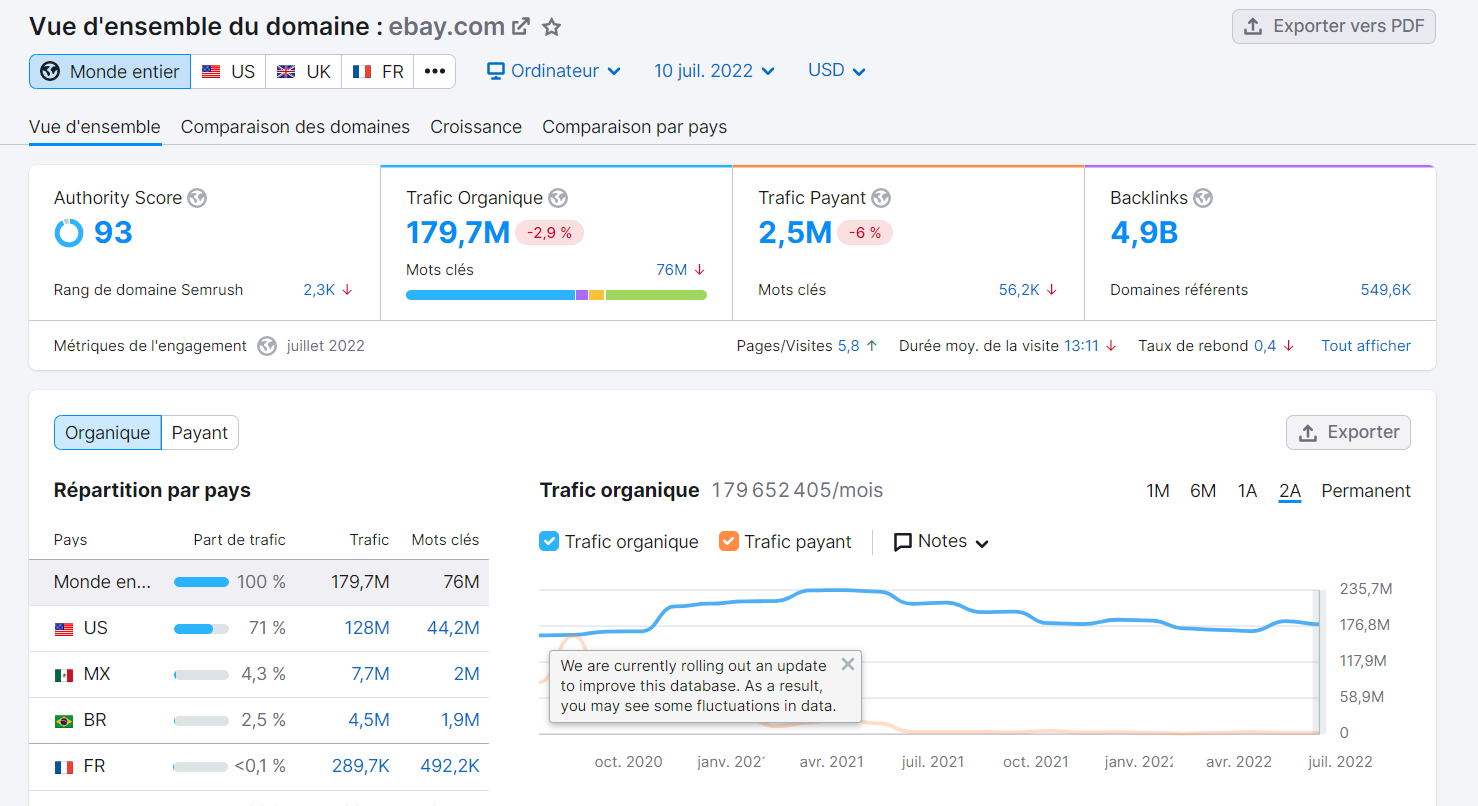Screen dimensions: 1478x806
Task: Dismiss the database update notification
Action: click(x=847, y=663)
